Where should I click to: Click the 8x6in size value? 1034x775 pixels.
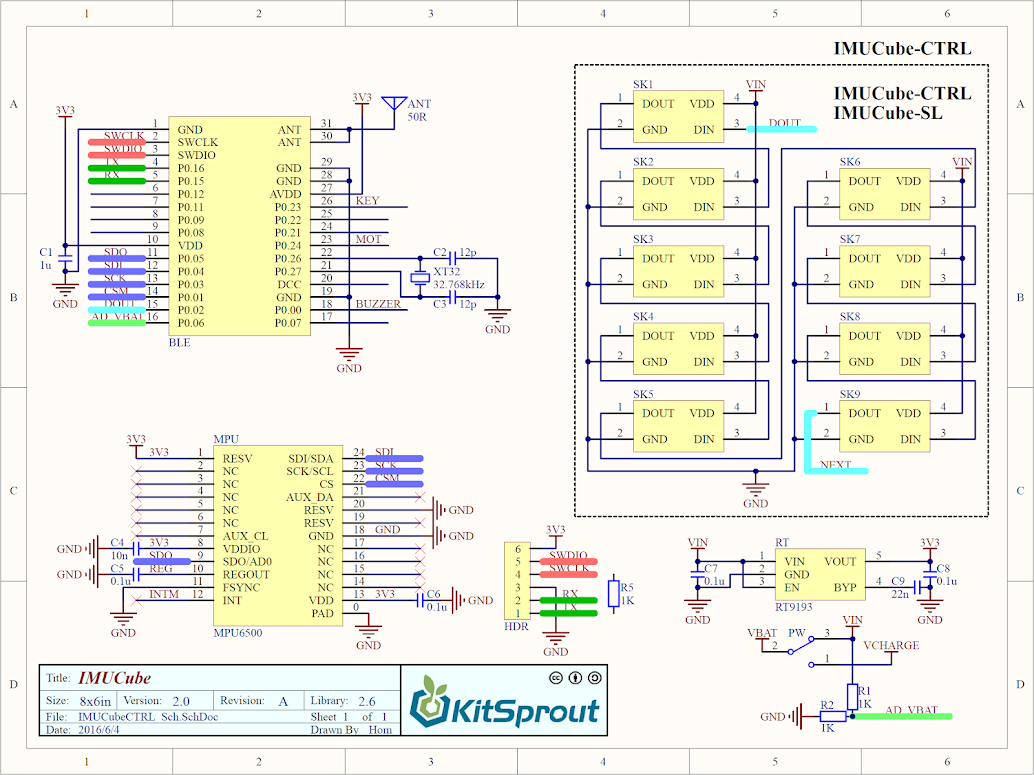pyautogui.click(x=95, y=701)
